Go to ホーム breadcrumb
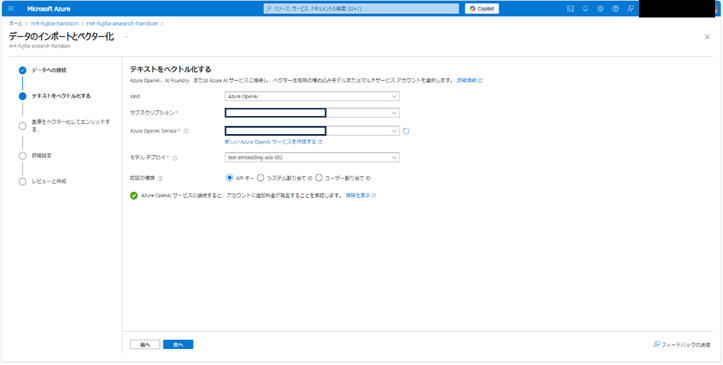Image resolution: width=723 pixels, height=365 pixels. [16, 23]
